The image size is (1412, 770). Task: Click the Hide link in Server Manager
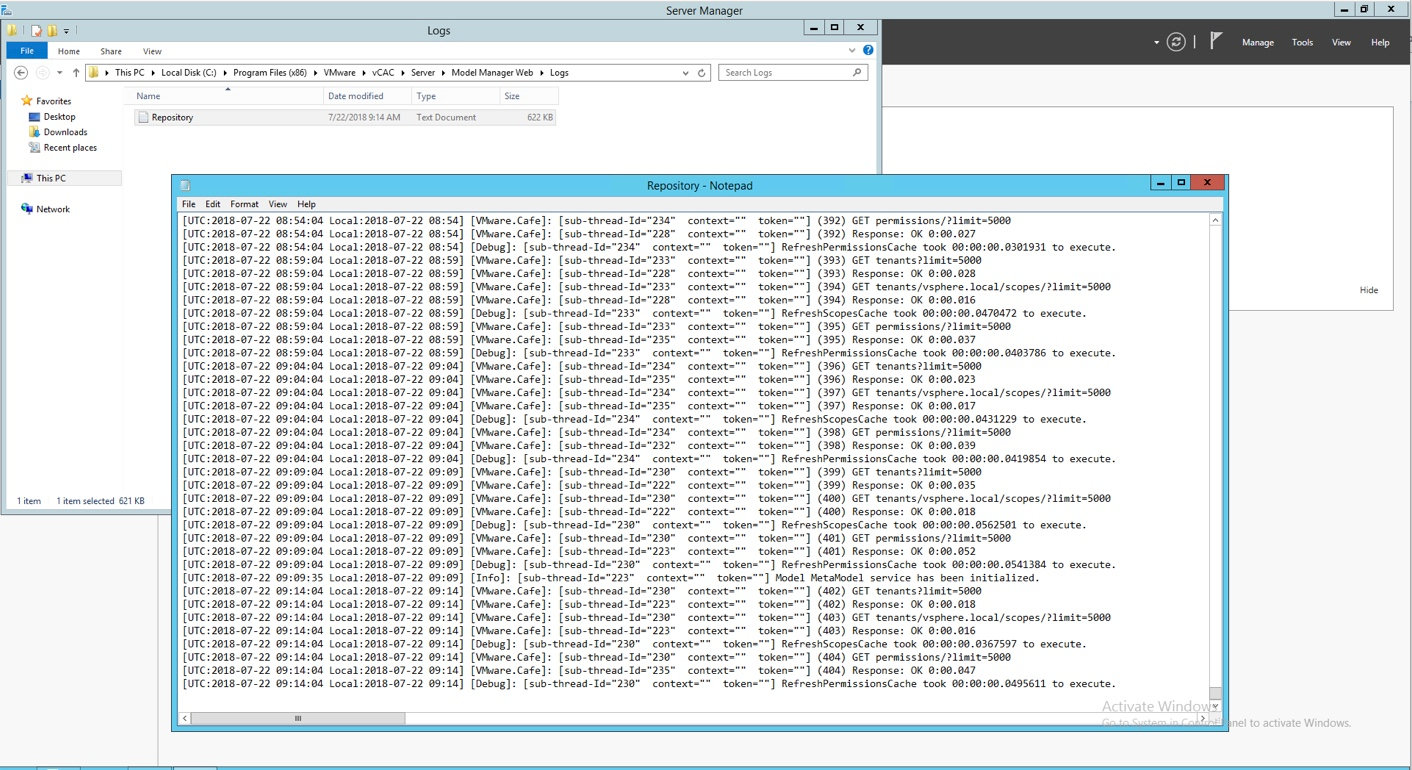click(x=1369, y=290)
